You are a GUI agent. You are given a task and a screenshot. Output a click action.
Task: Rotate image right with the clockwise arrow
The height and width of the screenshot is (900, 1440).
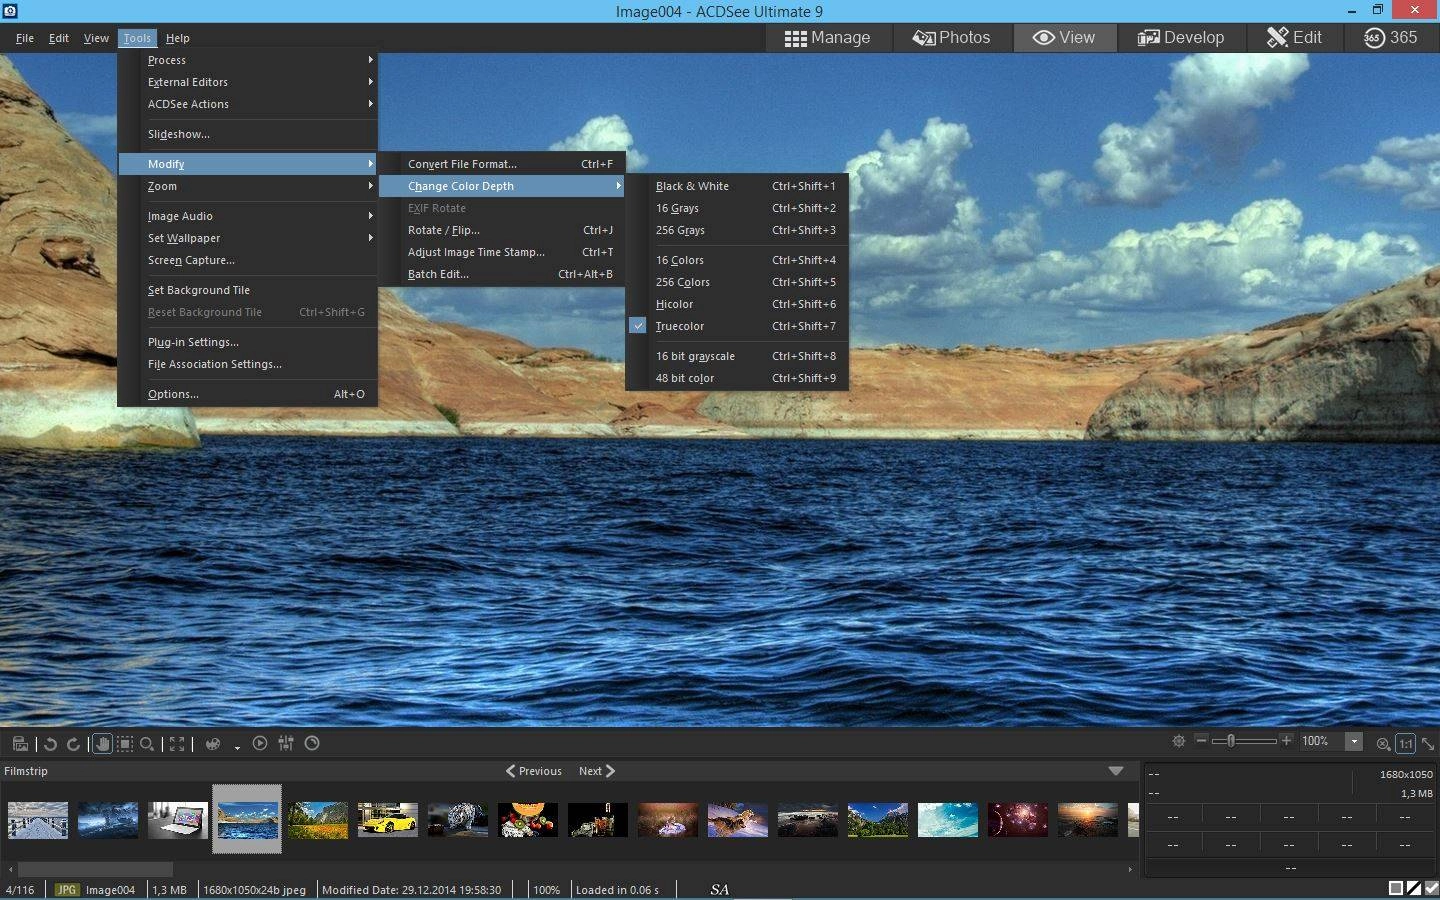tap(73, 743)
